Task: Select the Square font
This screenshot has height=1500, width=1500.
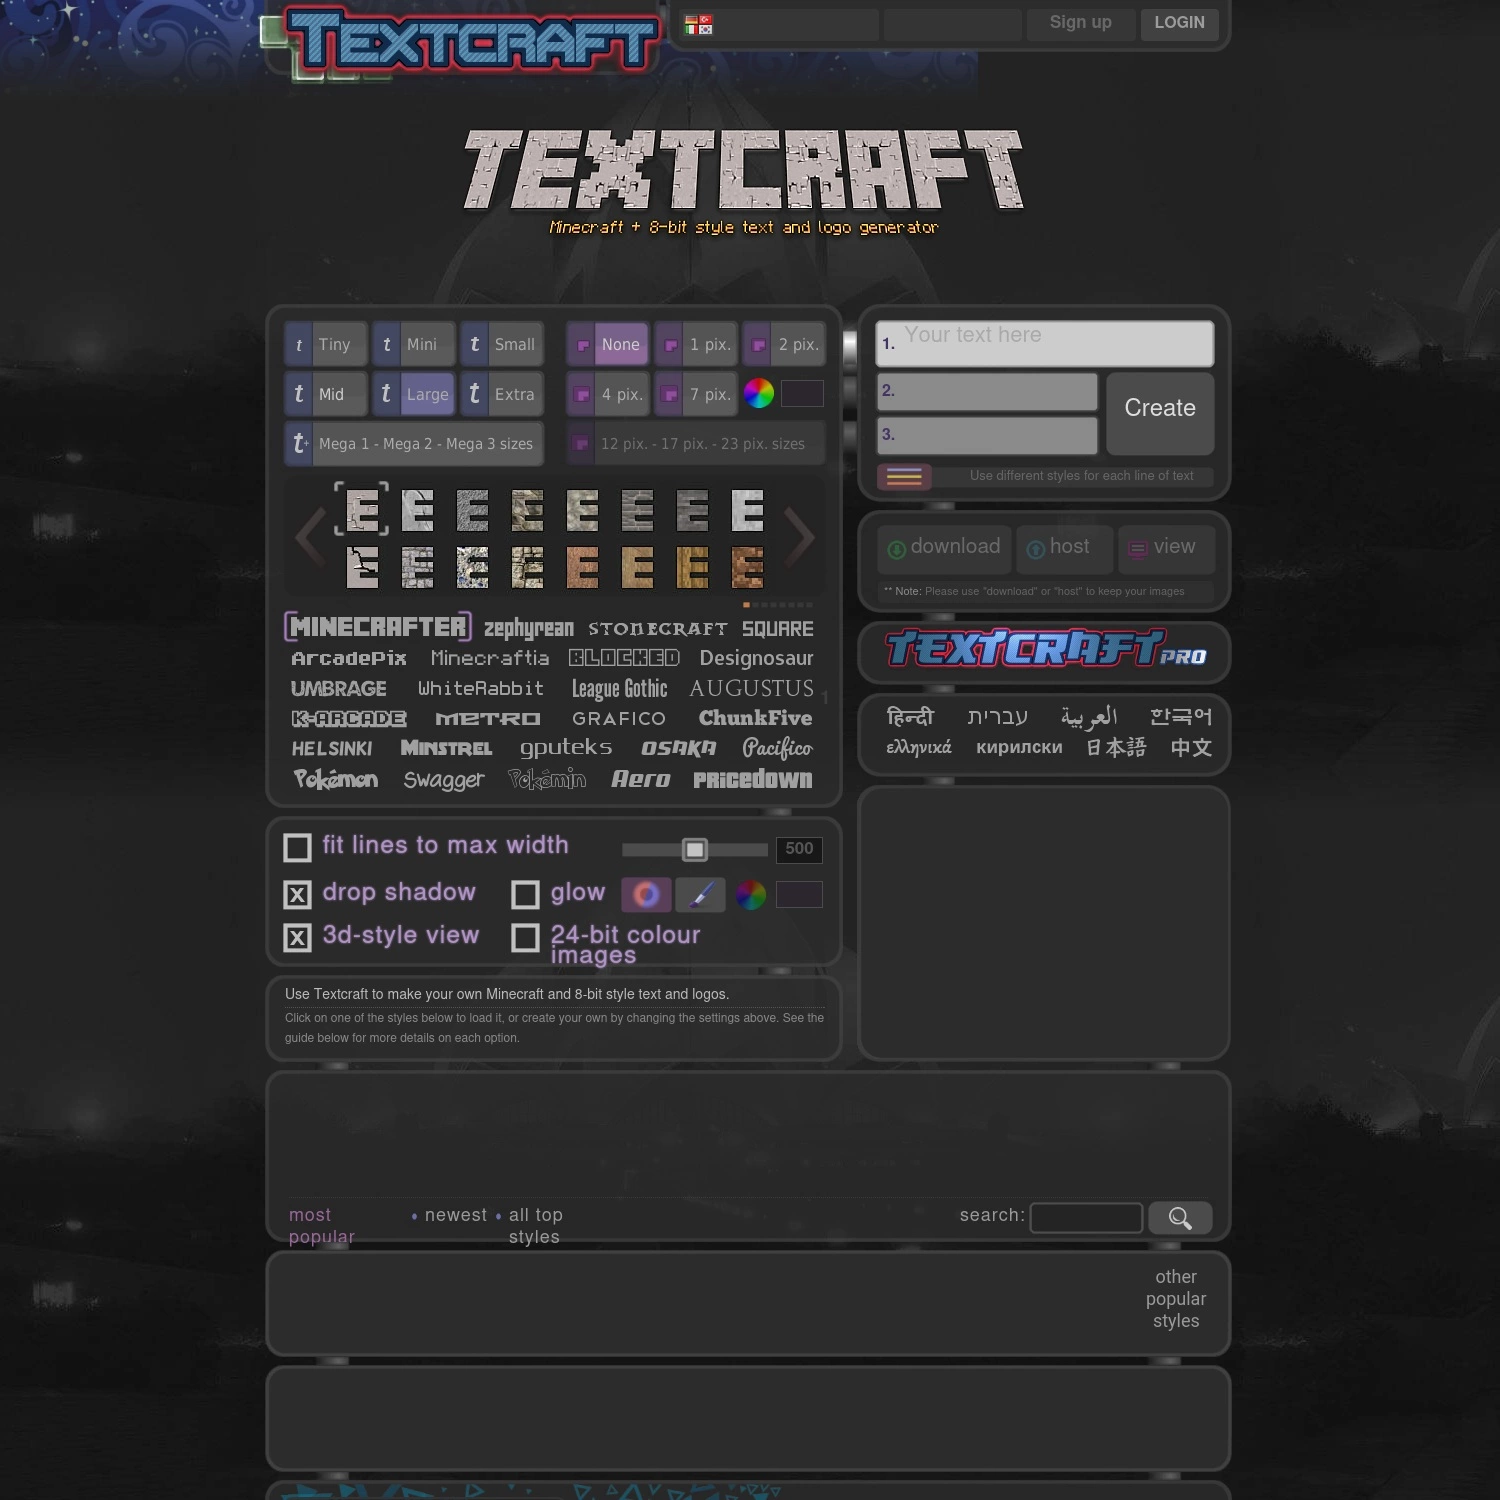Action: (777, 628)
